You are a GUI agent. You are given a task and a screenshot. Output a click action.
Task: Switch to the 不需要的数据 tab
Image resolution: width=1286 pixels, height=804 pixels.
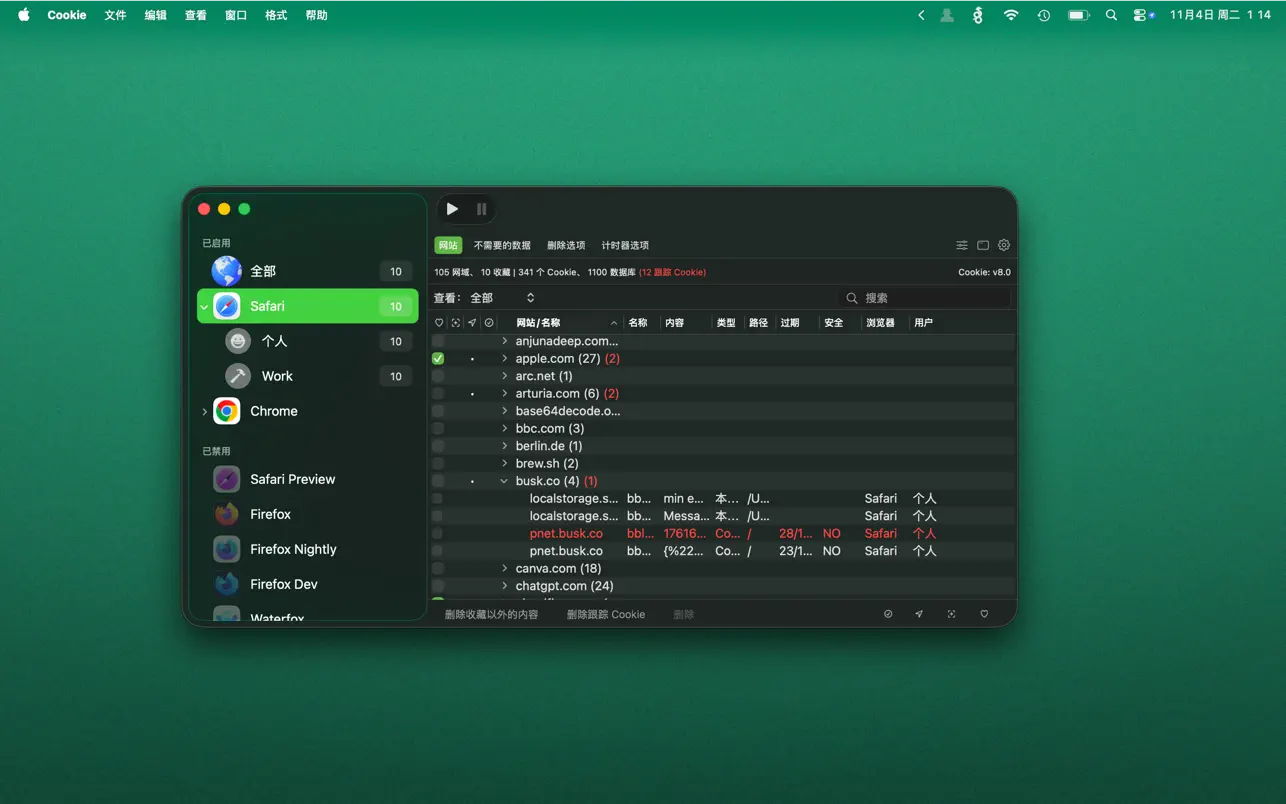click(502, 245)
